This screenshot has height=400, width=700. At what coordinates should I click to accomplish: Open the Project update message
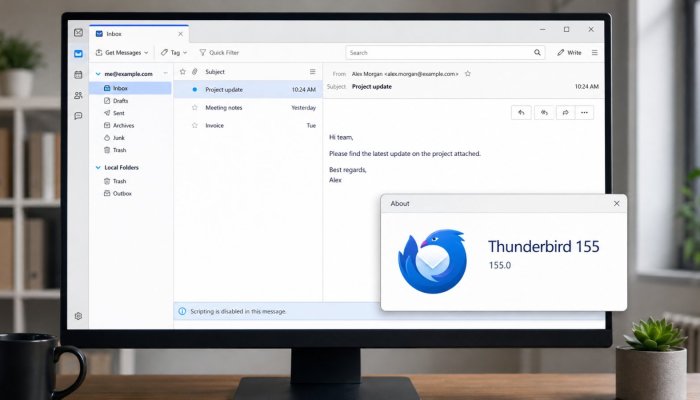coord(248,90)
